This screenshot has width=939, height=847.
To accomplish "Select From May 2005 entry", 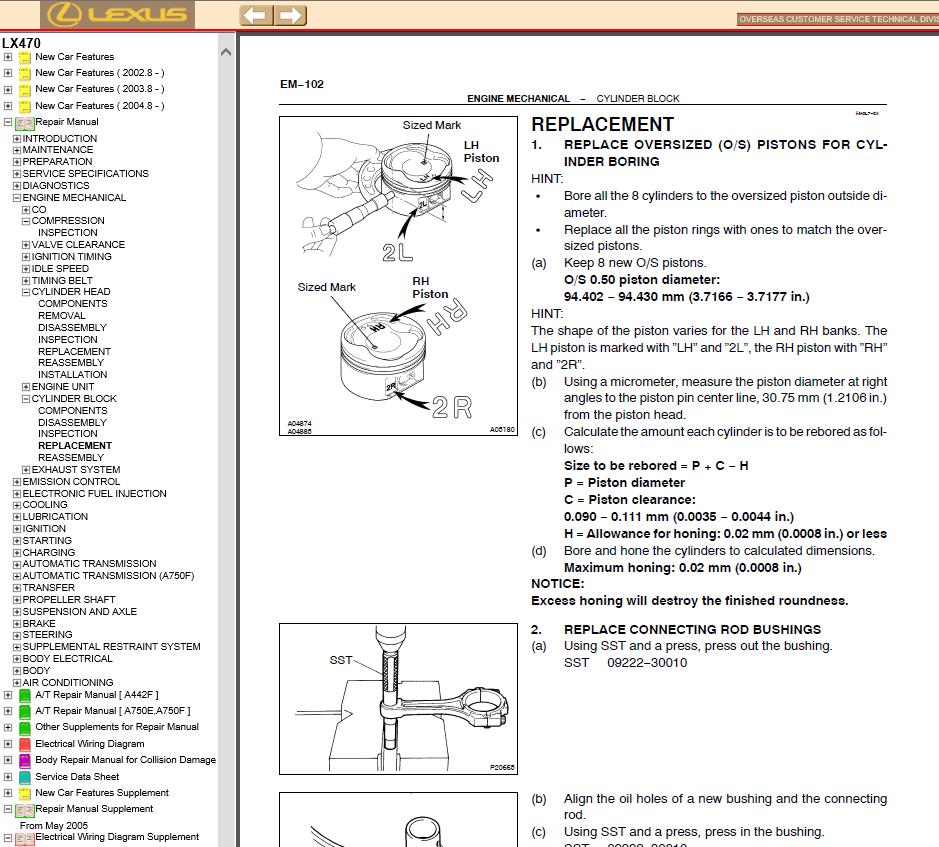I will point(54,826).
